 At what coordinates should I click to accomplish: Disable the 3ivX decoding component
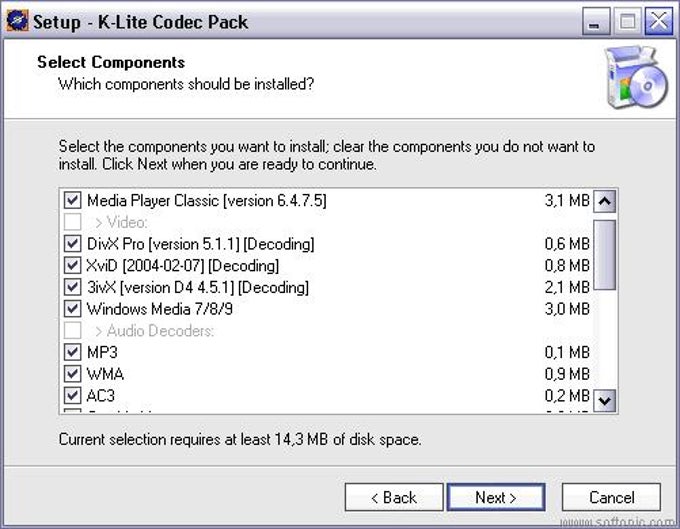point(72,287)
